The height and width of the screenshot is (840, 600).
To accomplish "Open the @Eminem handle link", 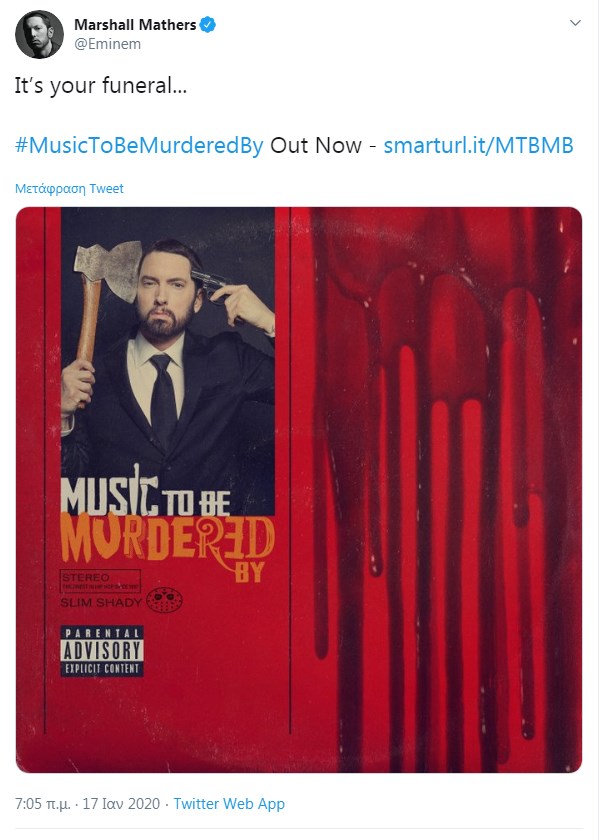I will click(x=107, y=44).
